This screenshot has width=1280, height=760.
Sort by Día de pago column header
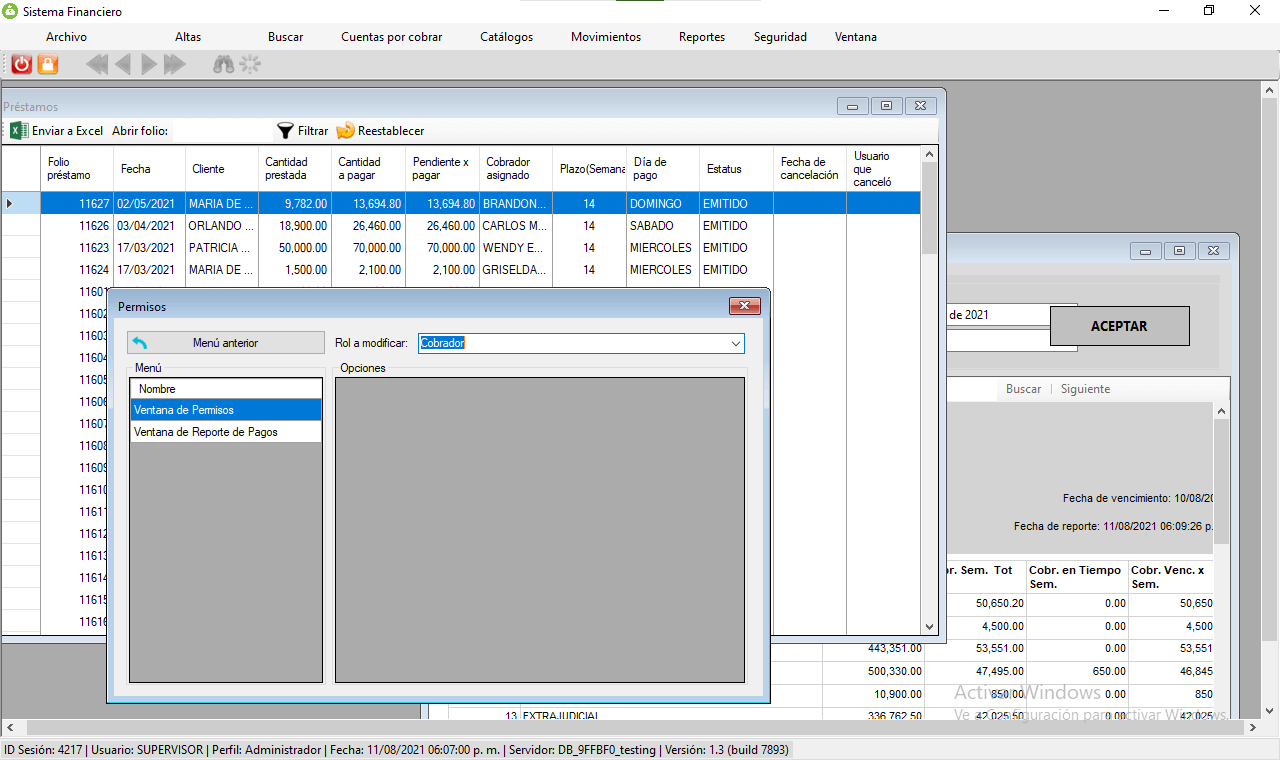[x=664, y=168]
